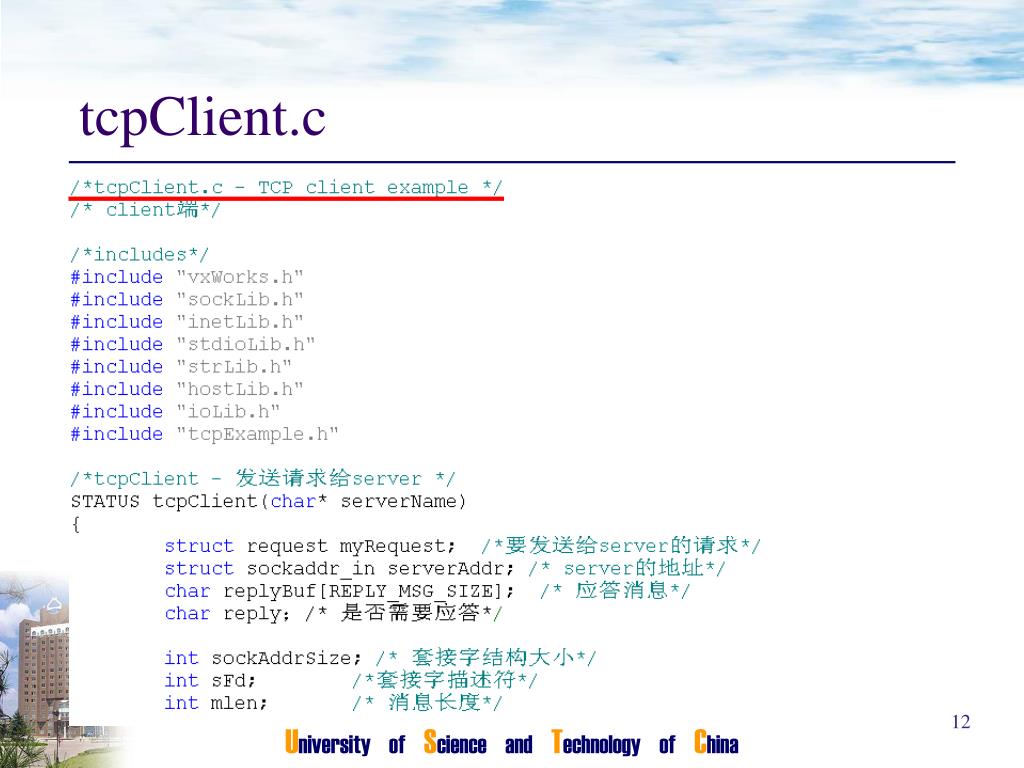1024x768 pixels.
Task: Click the '/*includes*/' comment
Action: pos(139,254)
